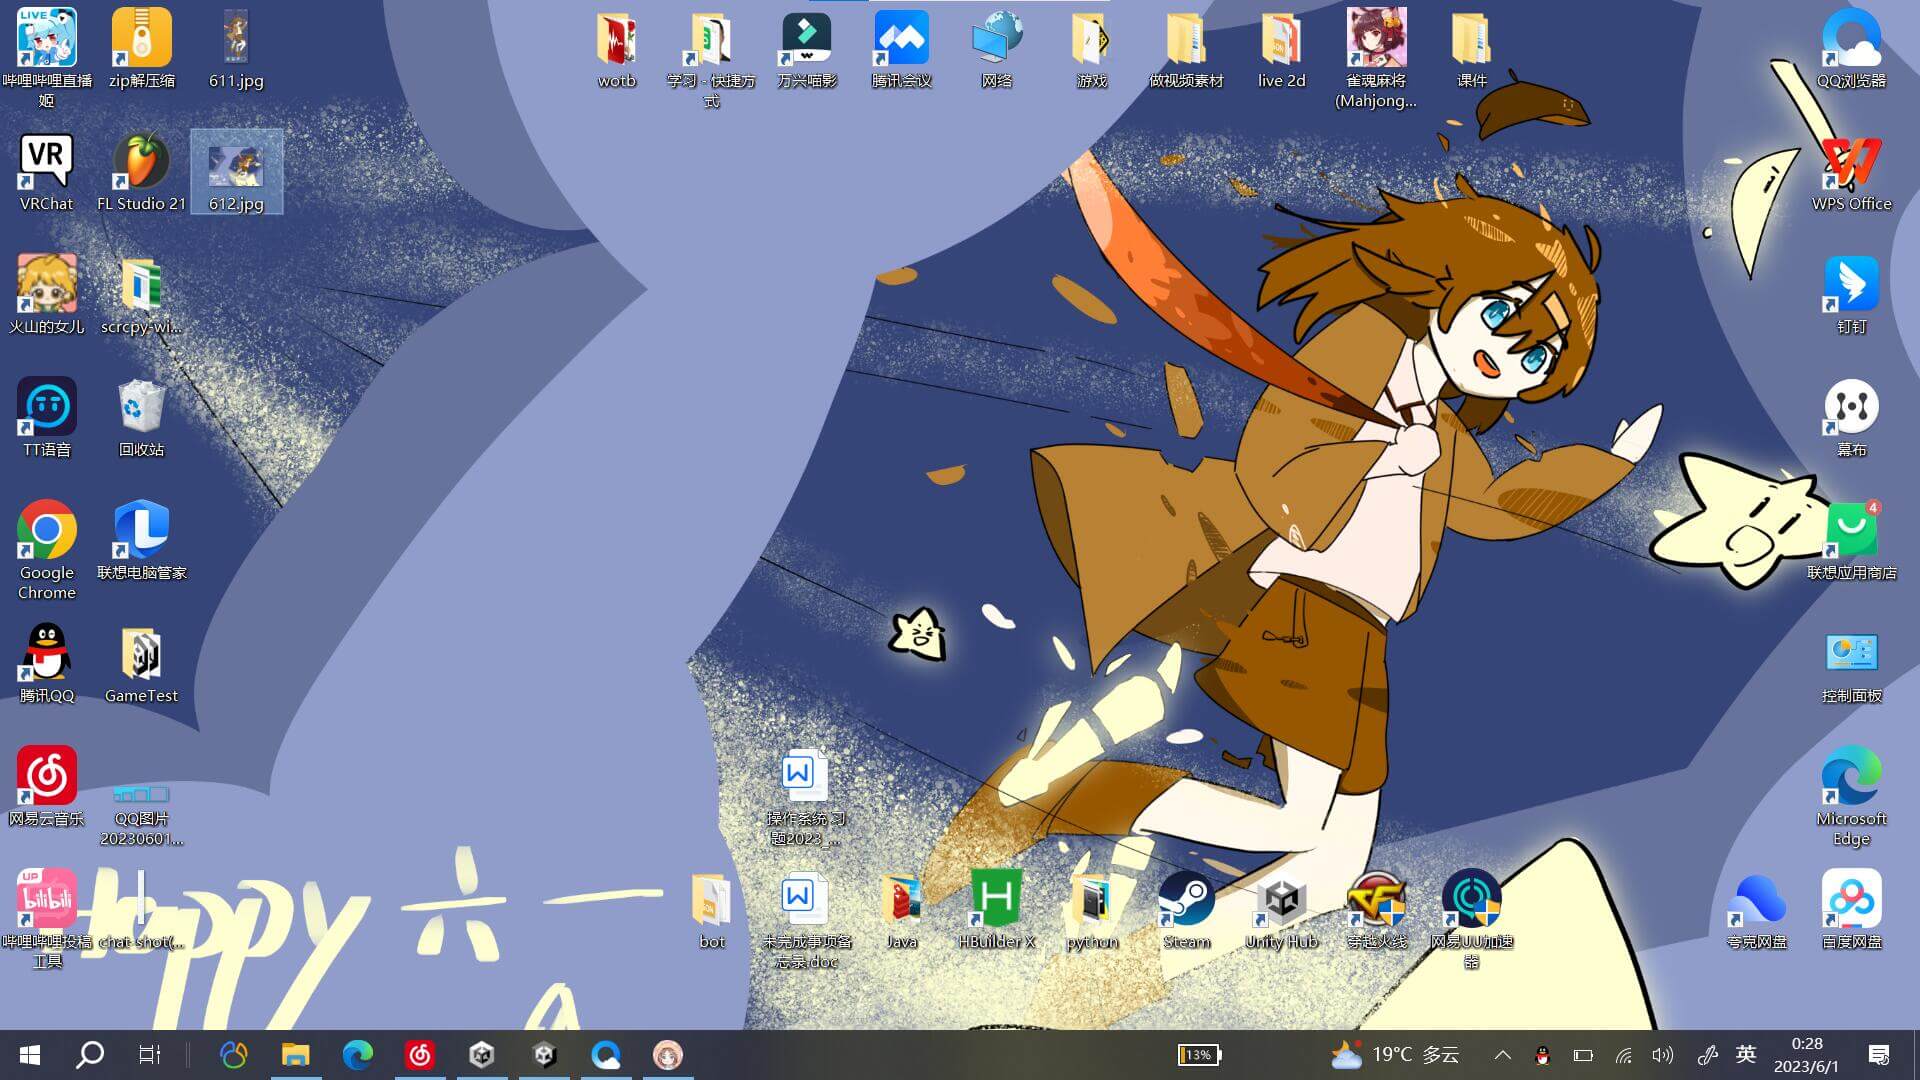The height and width of the screenshot is (1080, 1920).
Task: Open the scrcpy-wi... folder
Action: point(141,295)
